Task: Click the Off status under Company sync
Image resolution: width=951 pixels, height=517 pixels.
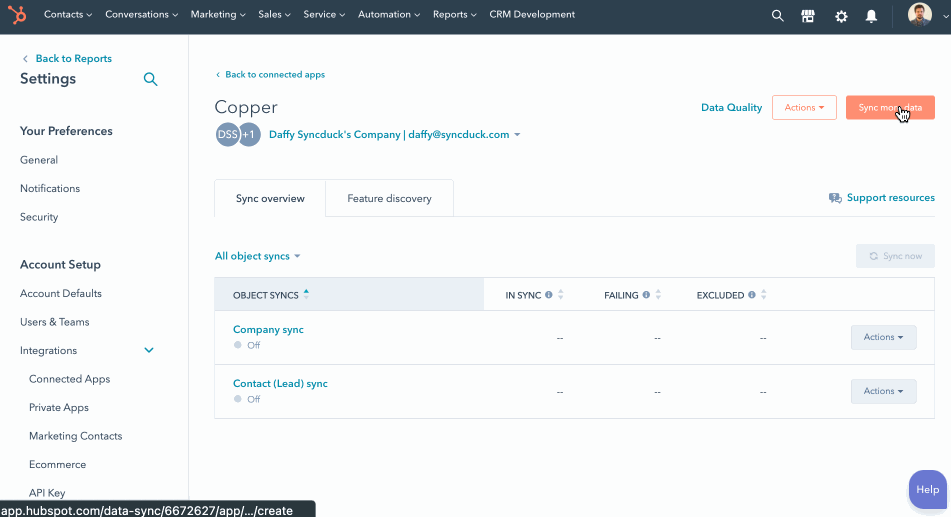Action: pos(247,345)
